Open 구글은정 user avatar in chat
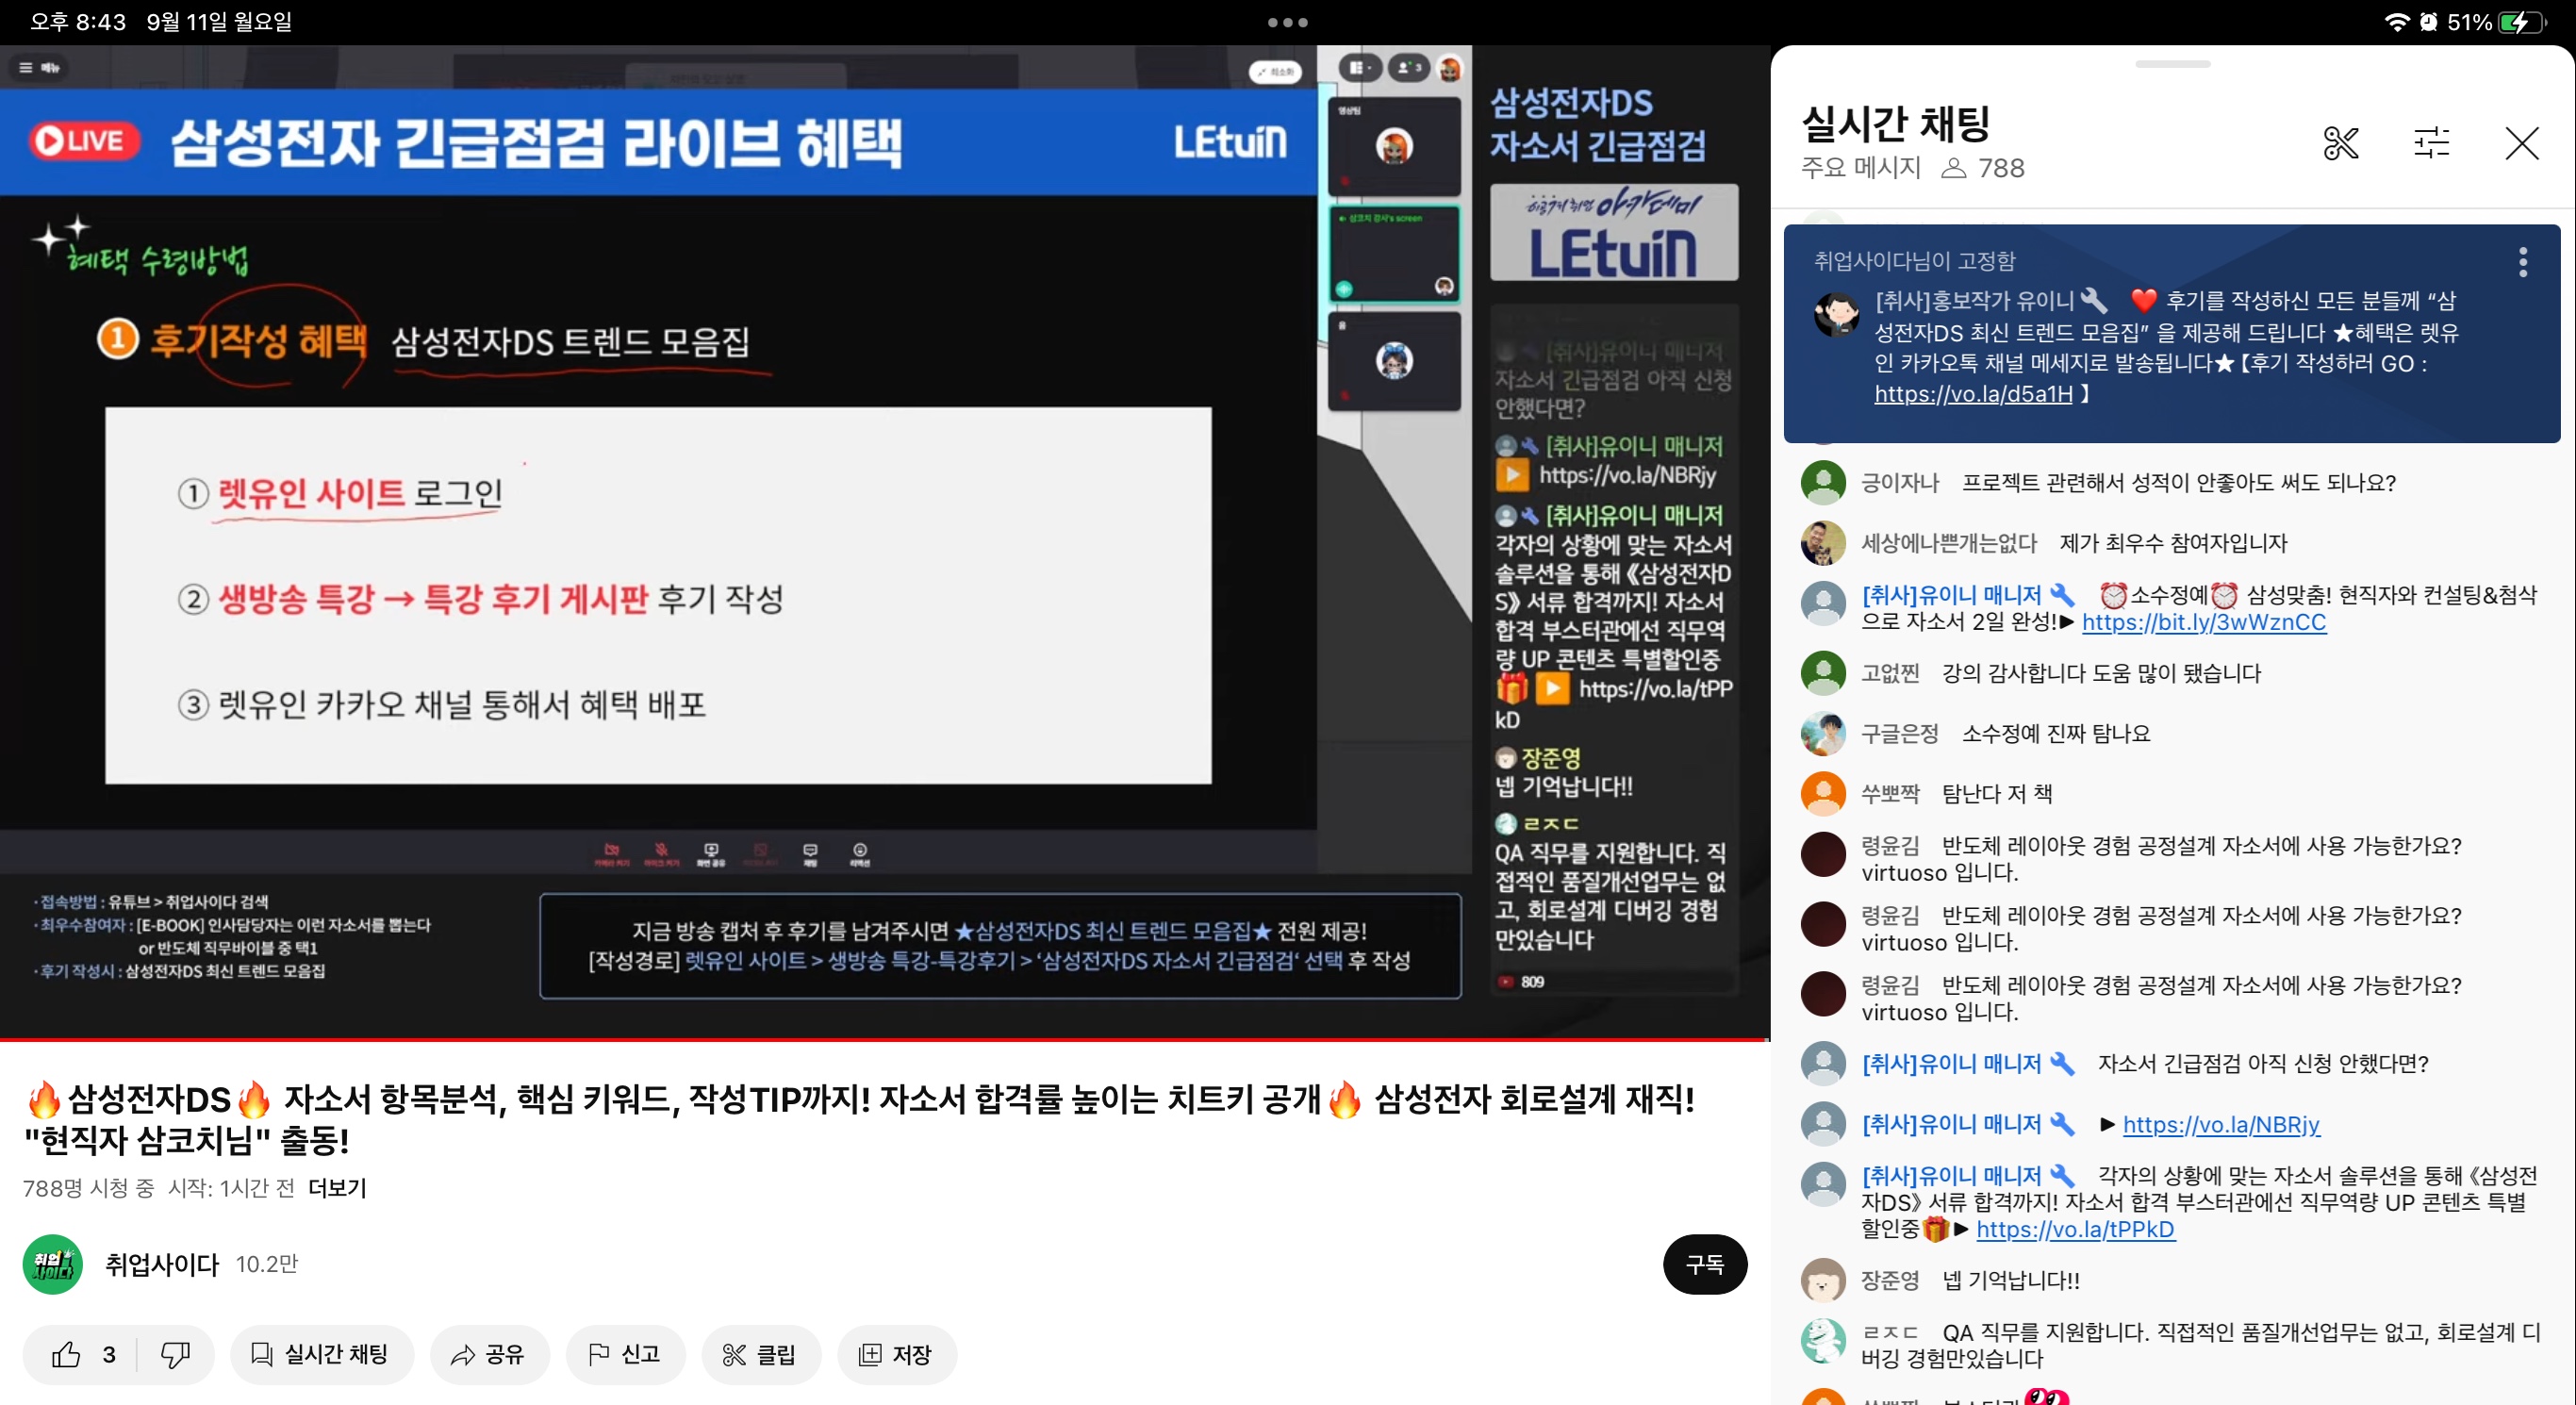Screen dimensions: 2576x1405 (1823, 734)
